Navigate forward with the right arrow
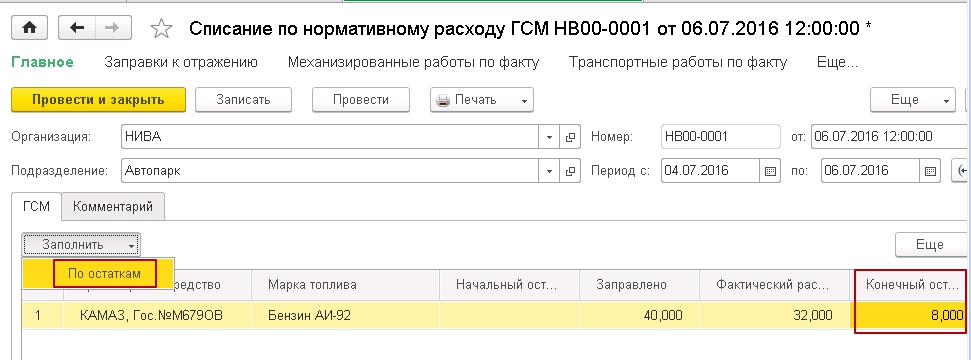 click(x=113, y=28)
